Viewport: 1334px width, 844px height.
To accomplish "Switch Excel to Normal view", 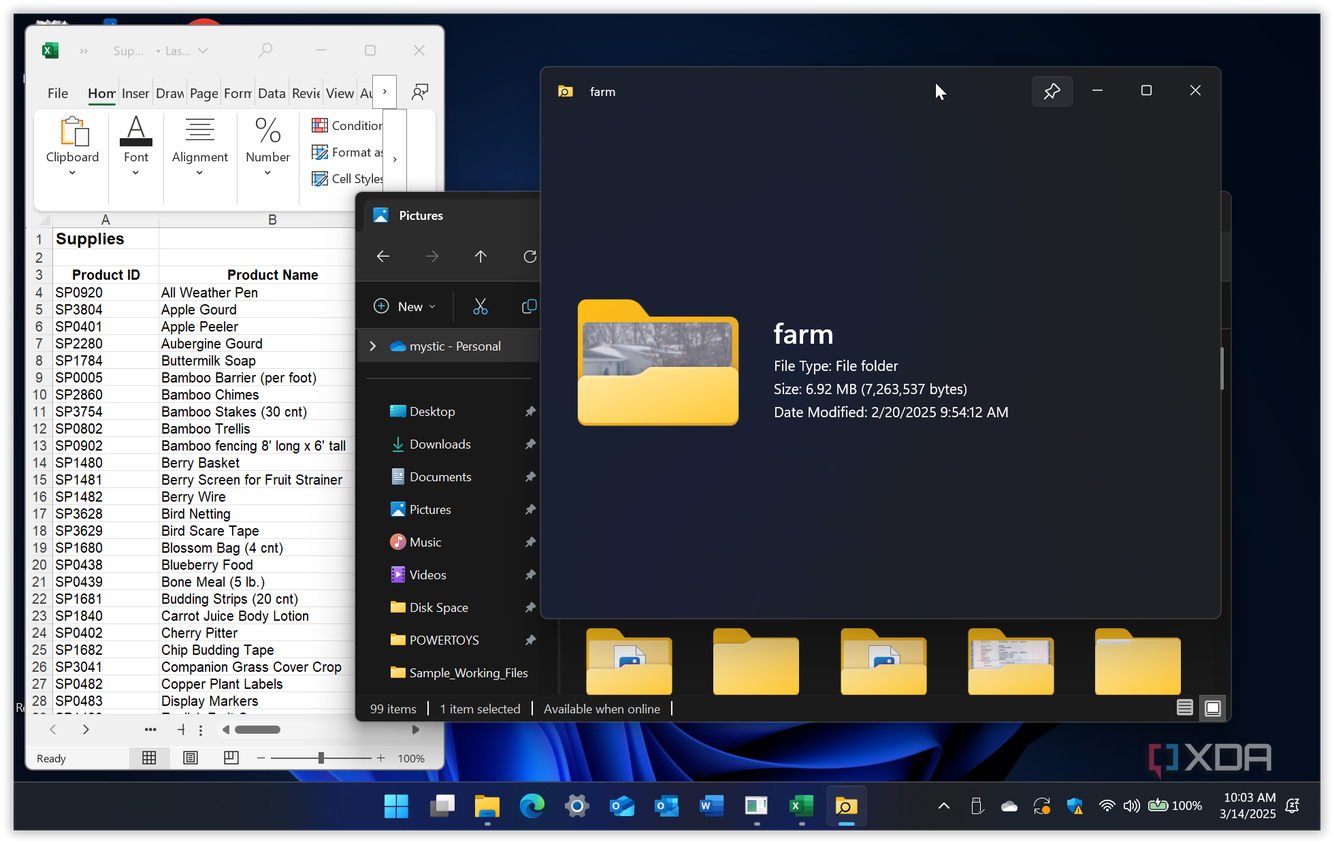I will 149,758.
